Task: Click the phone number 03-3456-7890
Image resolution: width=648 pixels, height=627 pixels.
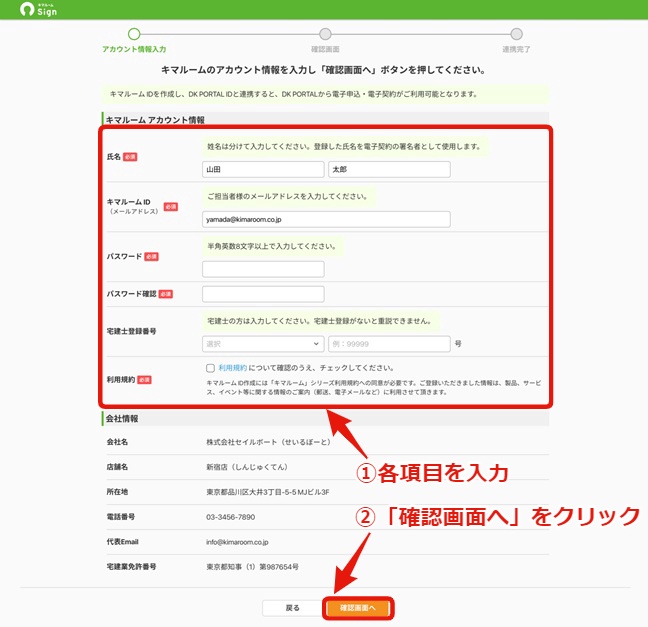Action: coord(231,517)
